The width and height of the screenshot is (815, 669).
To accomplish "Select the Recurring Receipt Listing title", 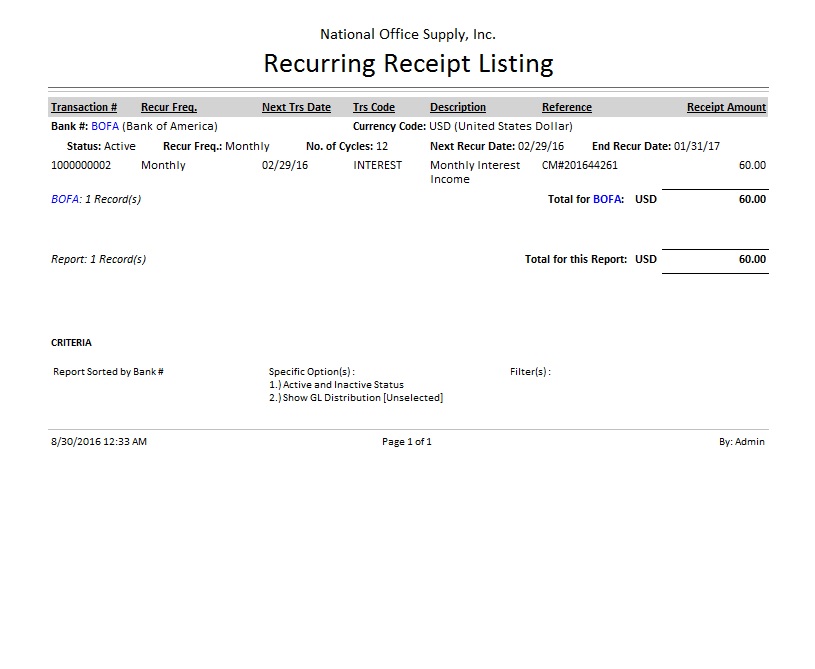I will click(x=408, y=64).
